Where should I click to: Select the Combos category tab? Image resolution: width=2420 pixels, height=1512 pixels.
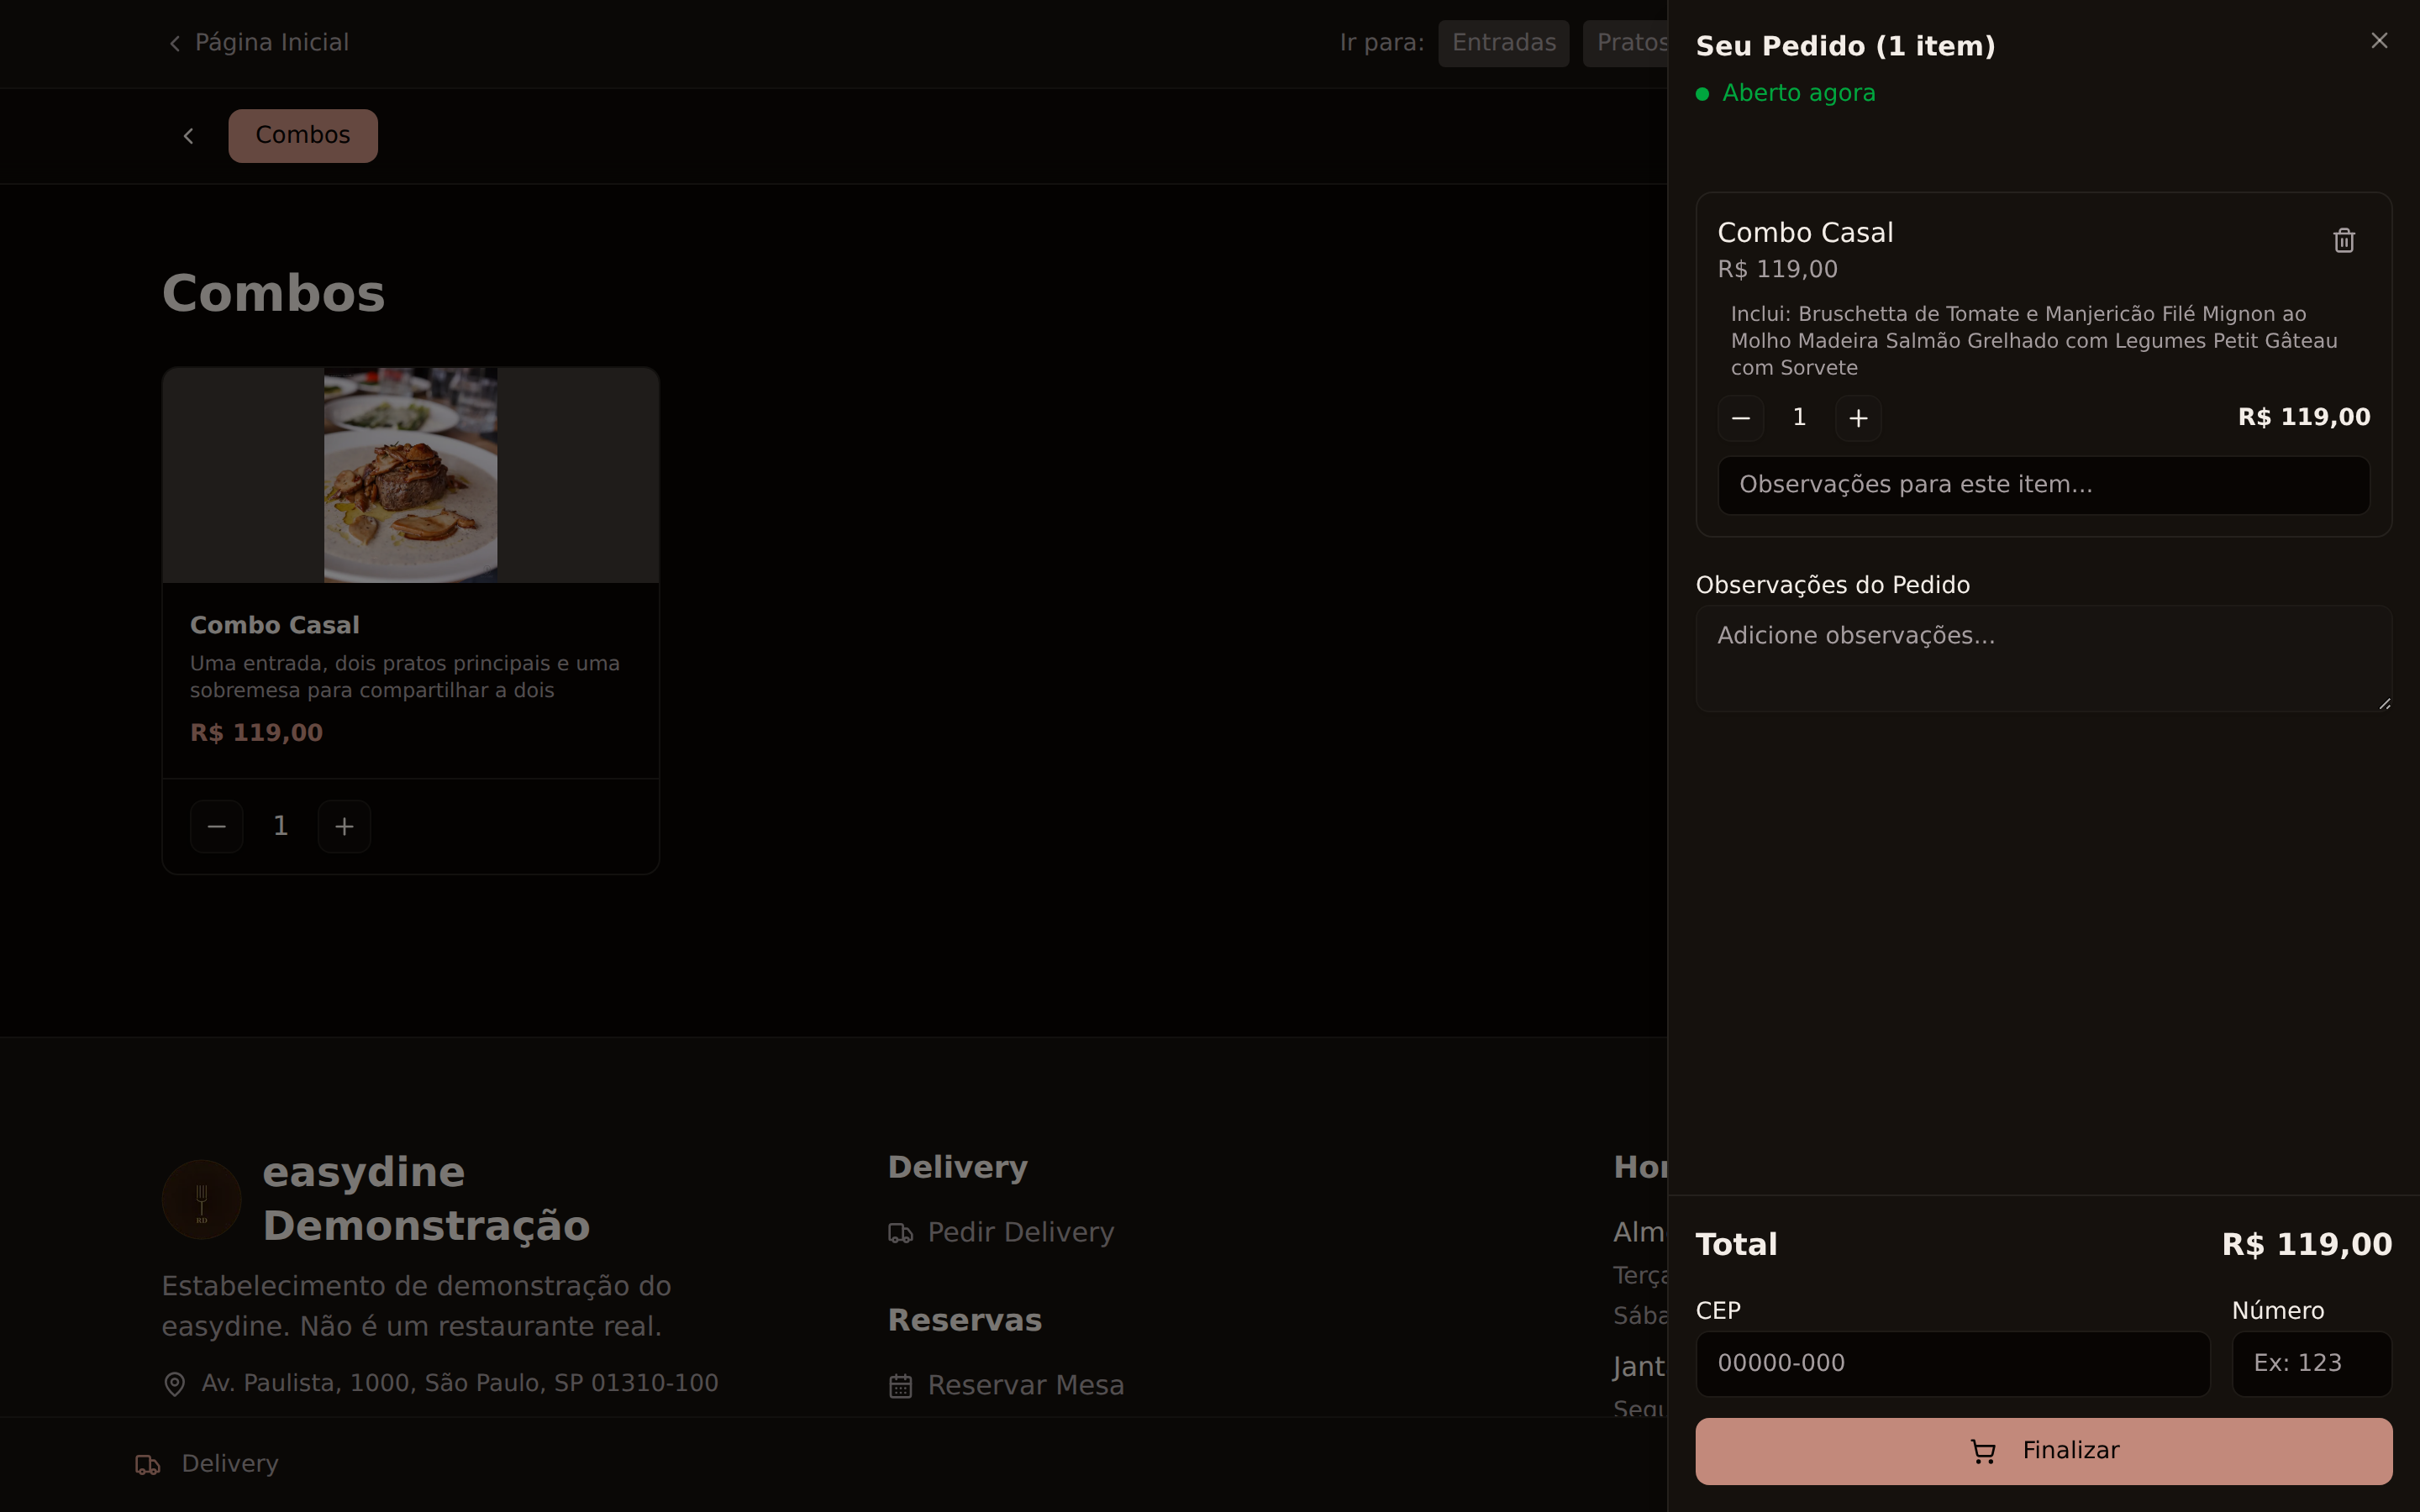(x=303, y=136)
